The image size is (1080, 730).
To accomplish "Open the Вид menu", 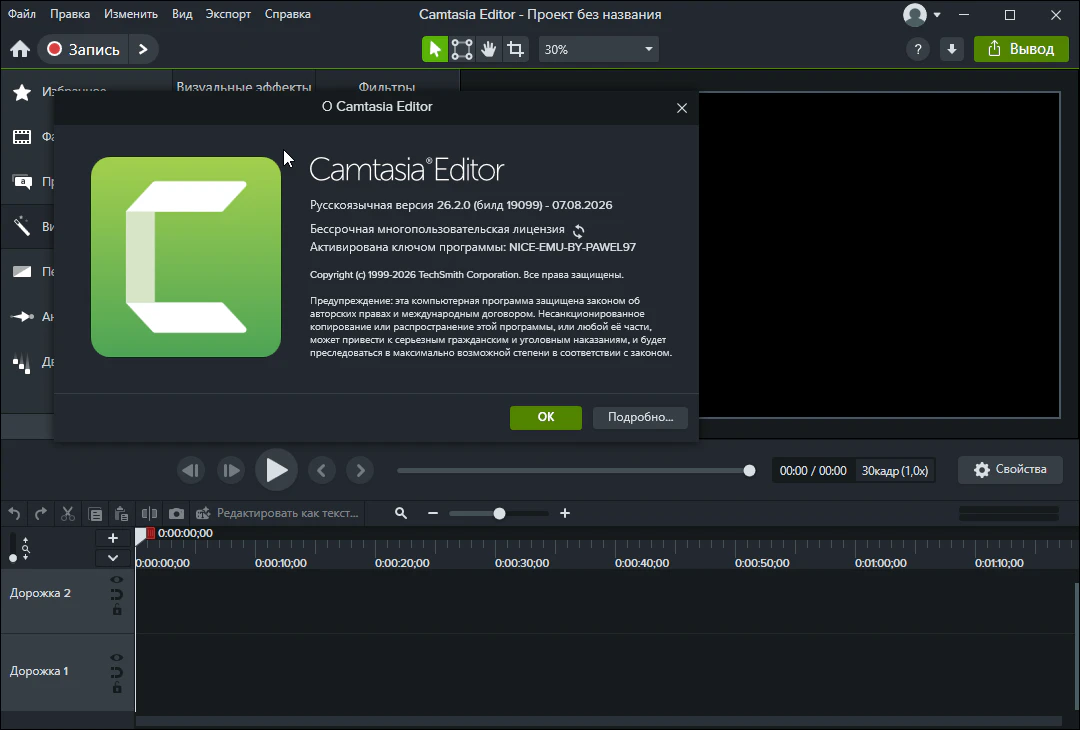I will [182, 14].
